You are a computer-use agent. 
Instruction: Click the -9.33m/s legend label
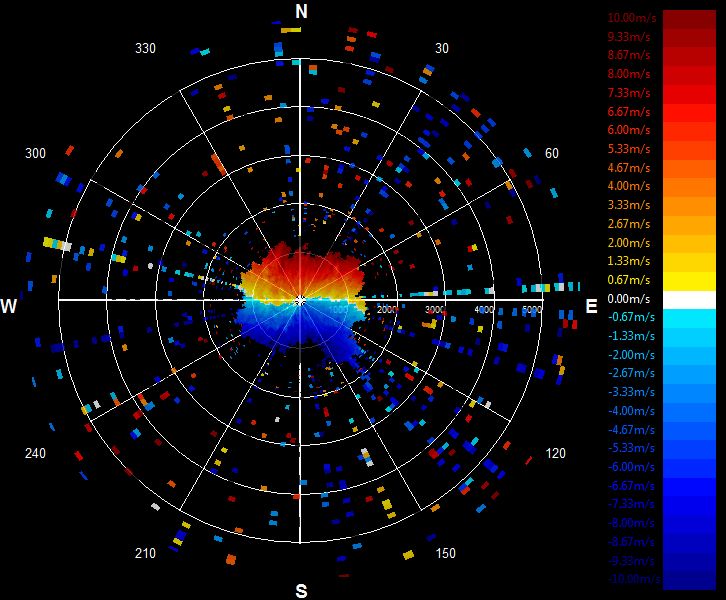click(632, 561)
